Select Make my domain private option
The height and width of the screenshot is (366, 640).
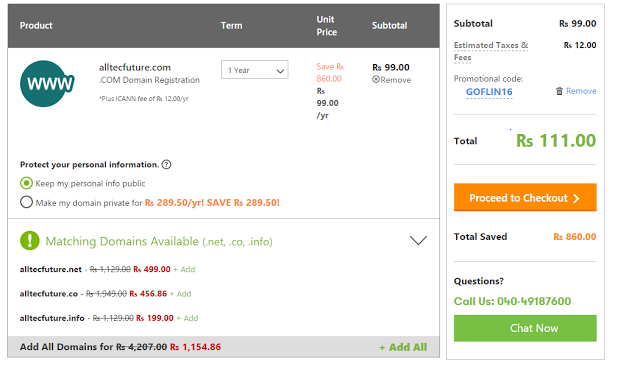pyautogui.click(x=26, y=202)
